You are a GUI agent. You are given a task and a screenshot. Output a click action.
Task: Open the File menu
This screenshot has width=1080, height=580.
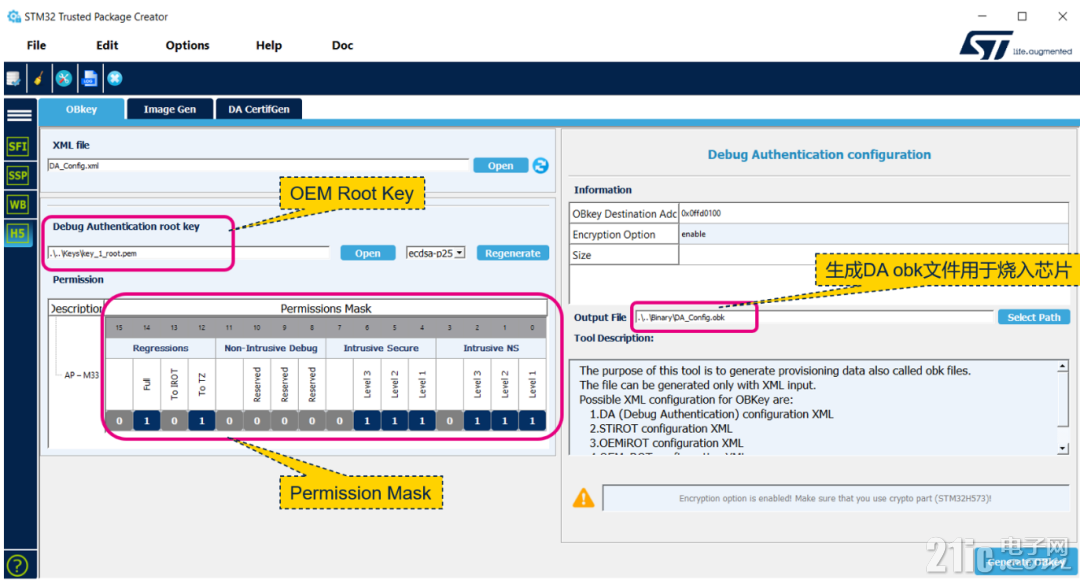(x=37, y=45)
